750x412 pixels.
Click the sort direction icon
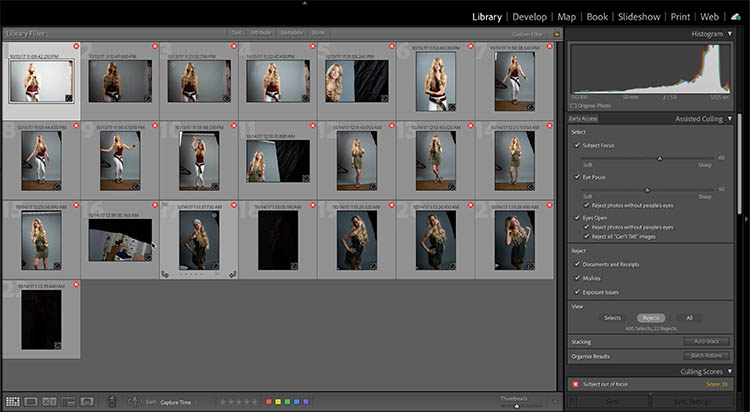(134, 401)
